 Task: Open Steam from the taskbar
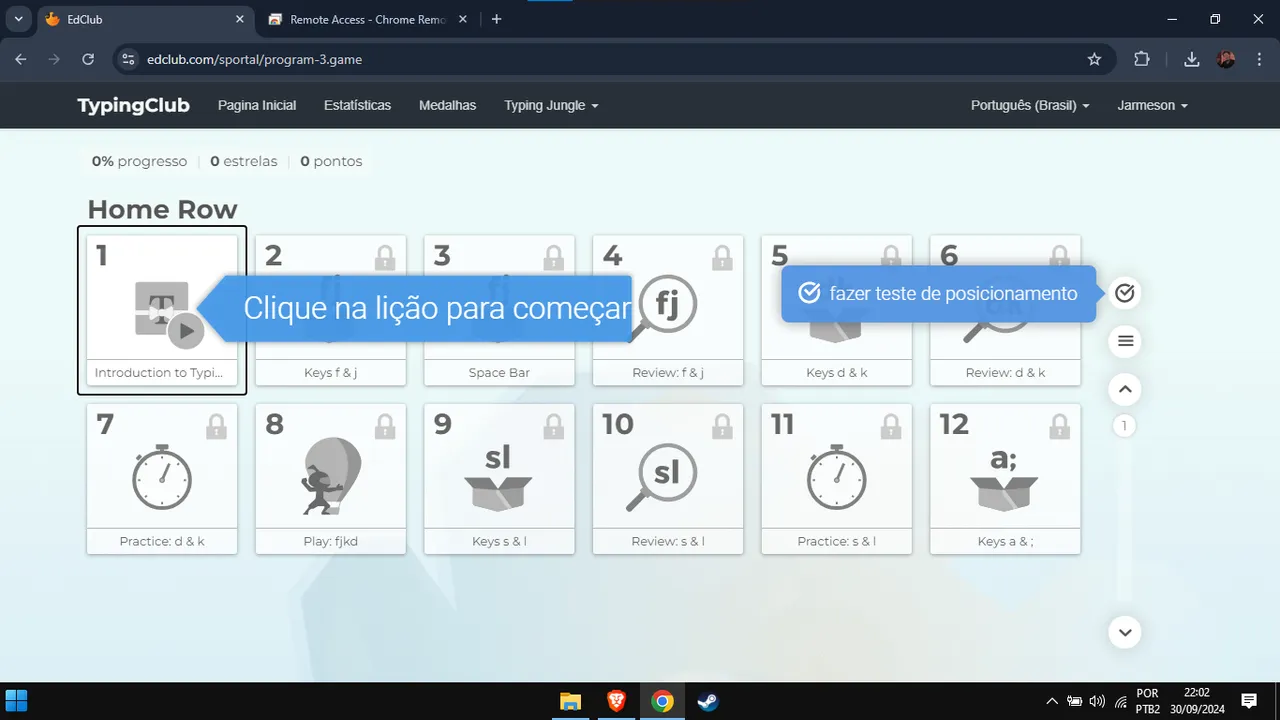coord(708,701)
